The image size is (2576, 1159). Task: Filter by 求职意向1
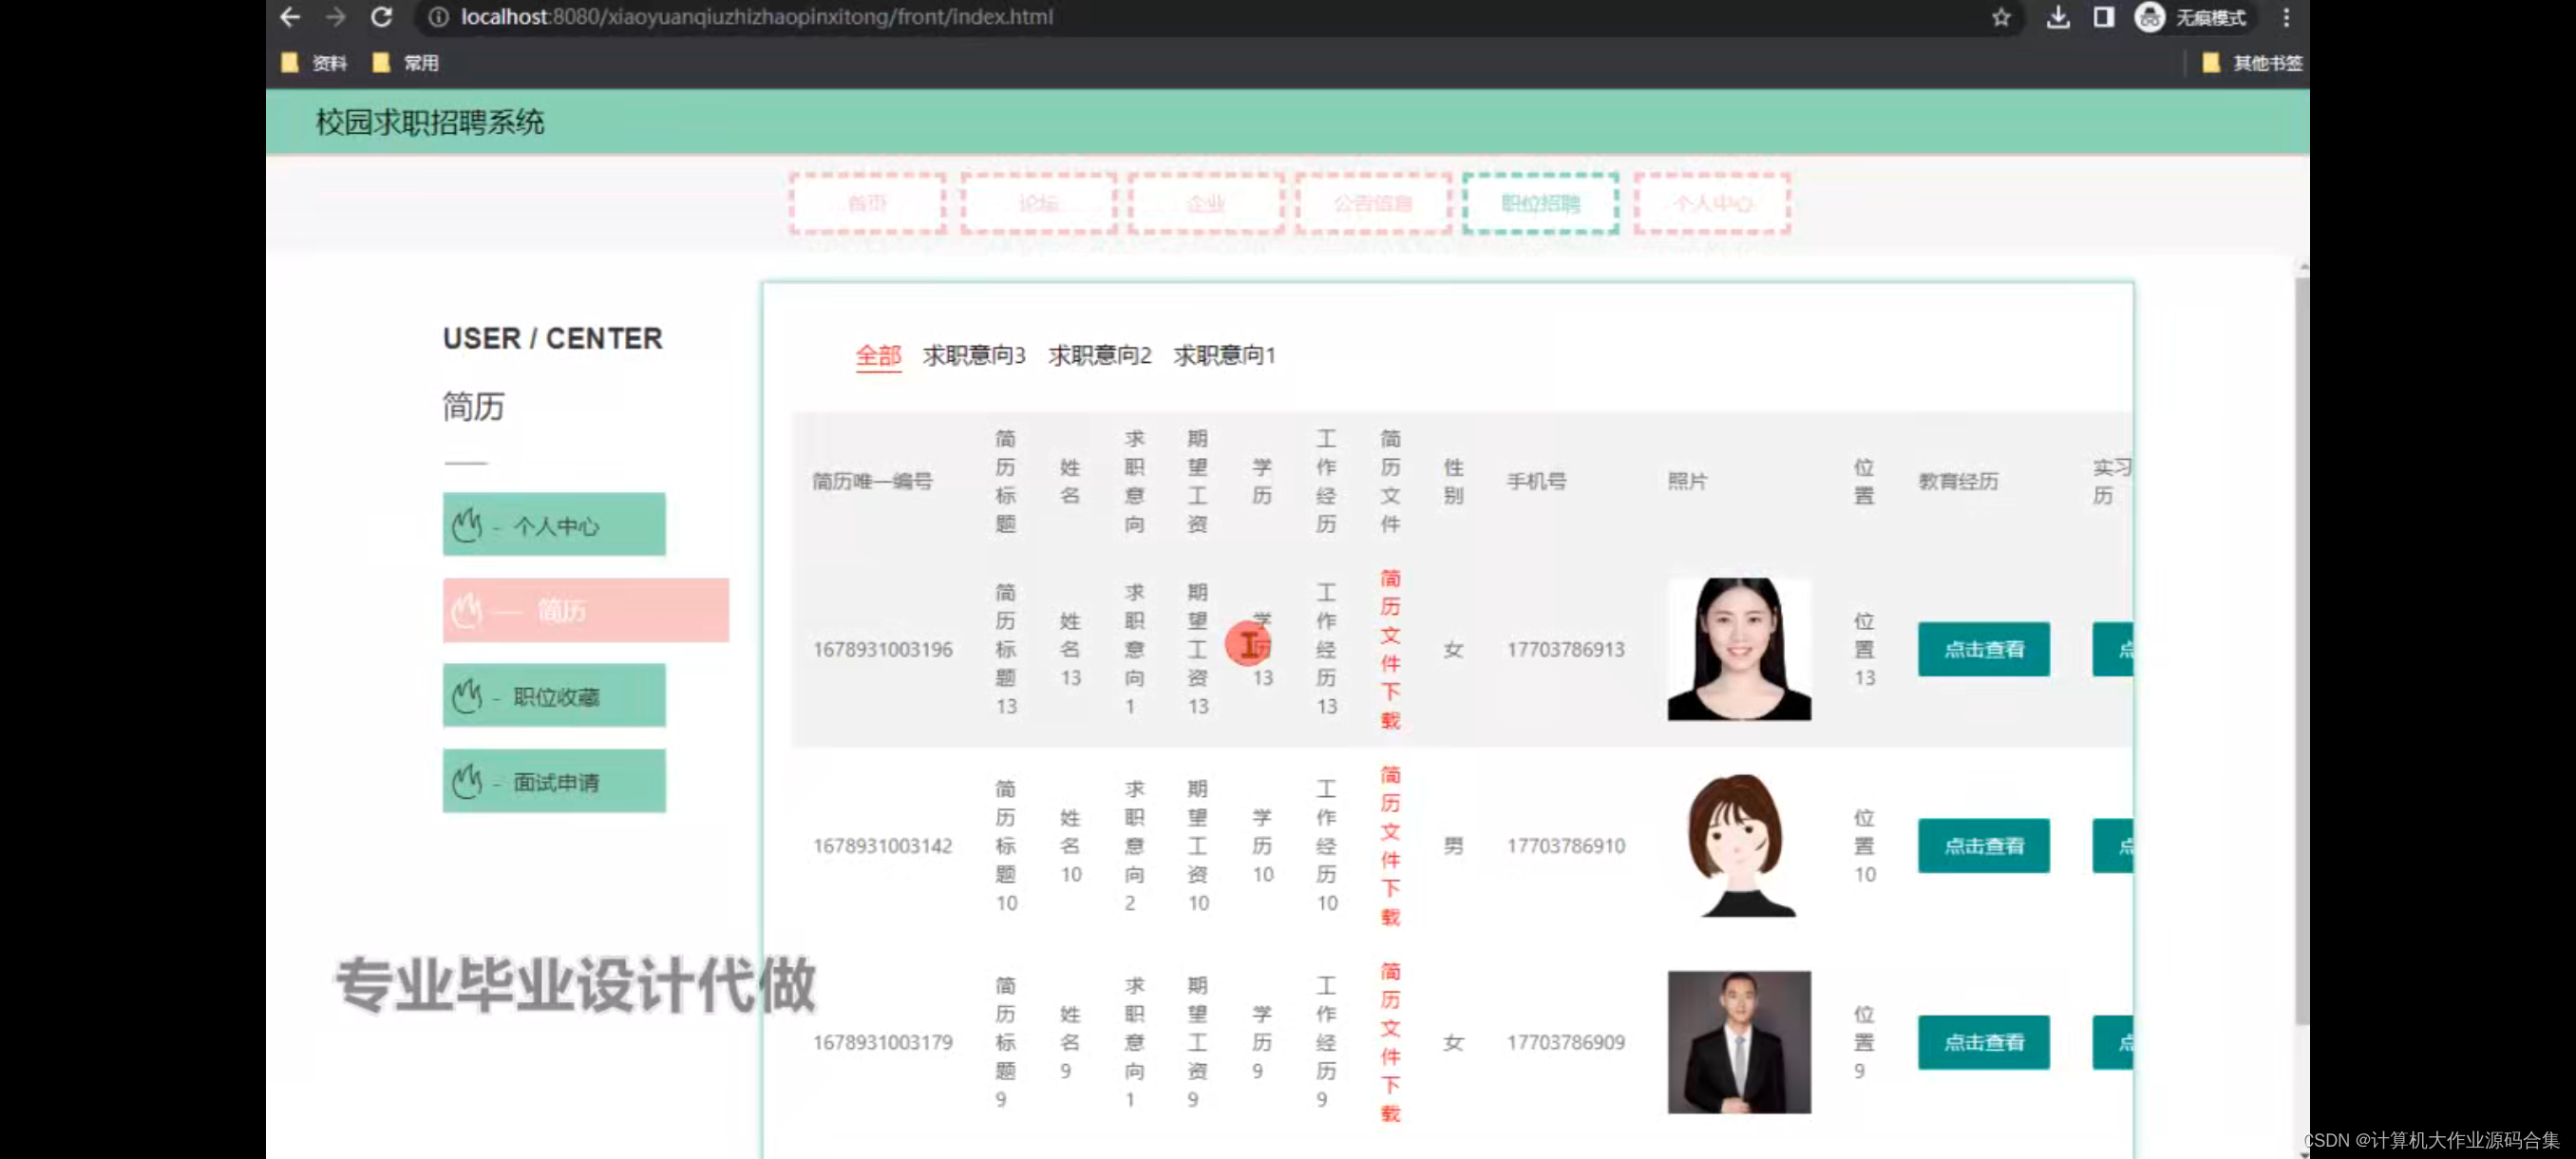[x=1225, y=356]
